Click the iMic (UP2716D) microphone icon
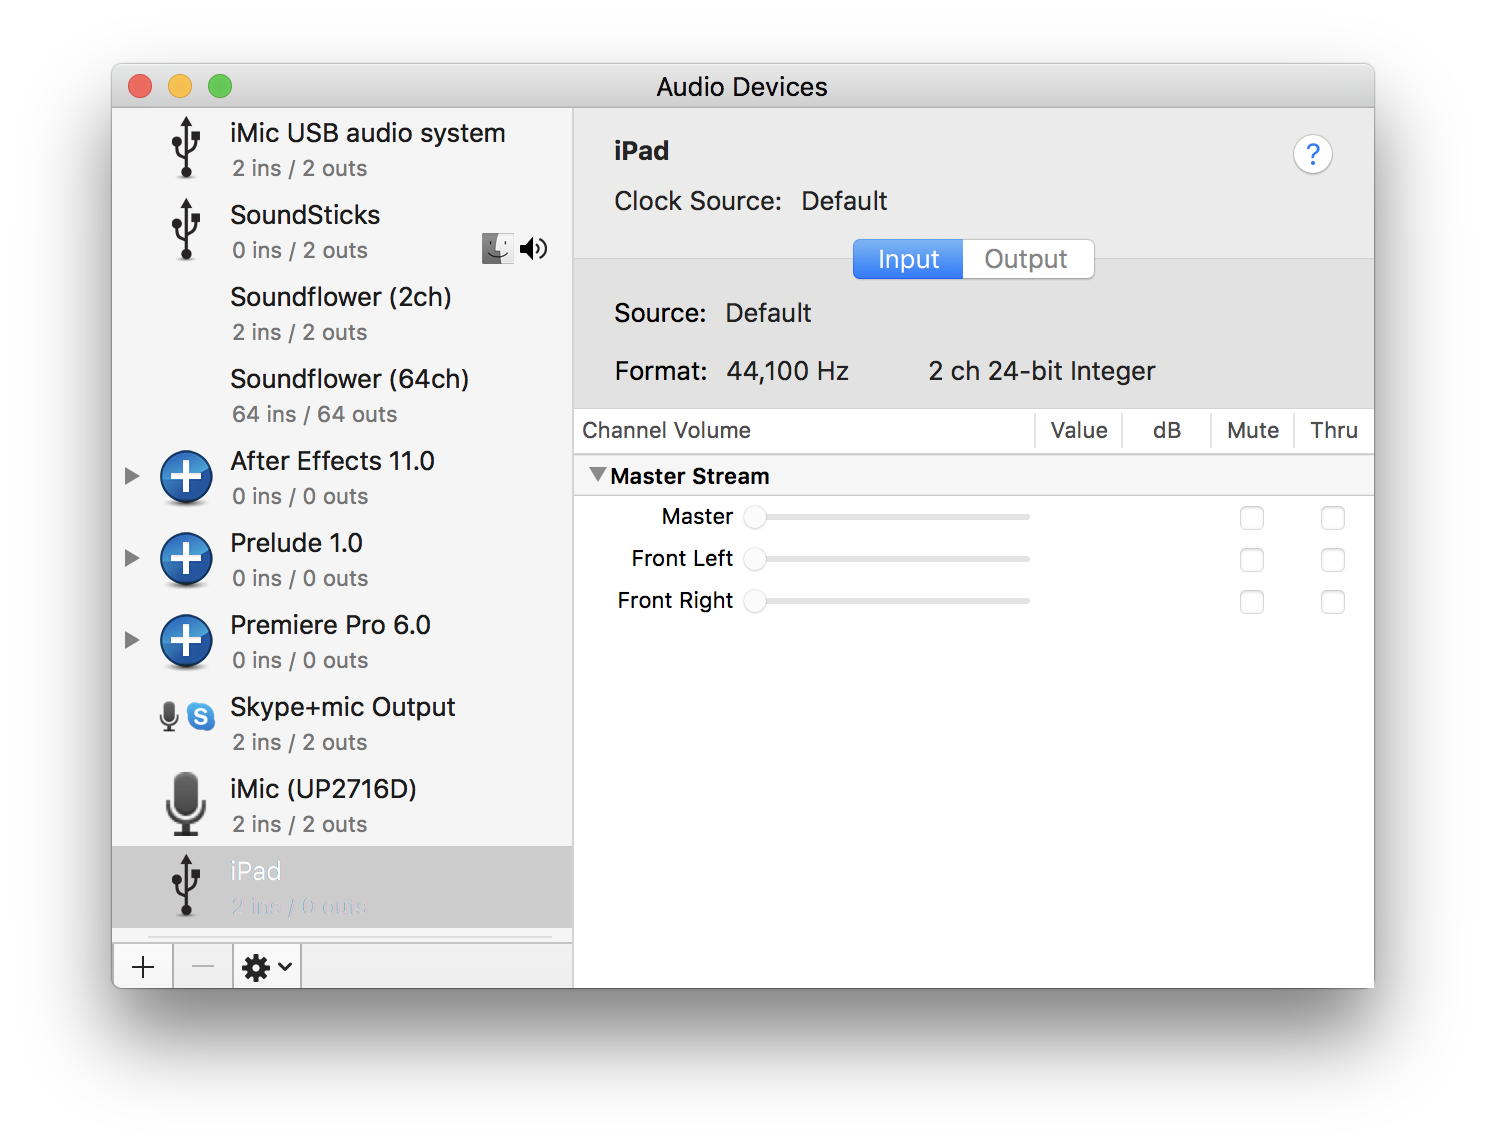This screenshot has width=1486, height=1148. pos(186,804)
